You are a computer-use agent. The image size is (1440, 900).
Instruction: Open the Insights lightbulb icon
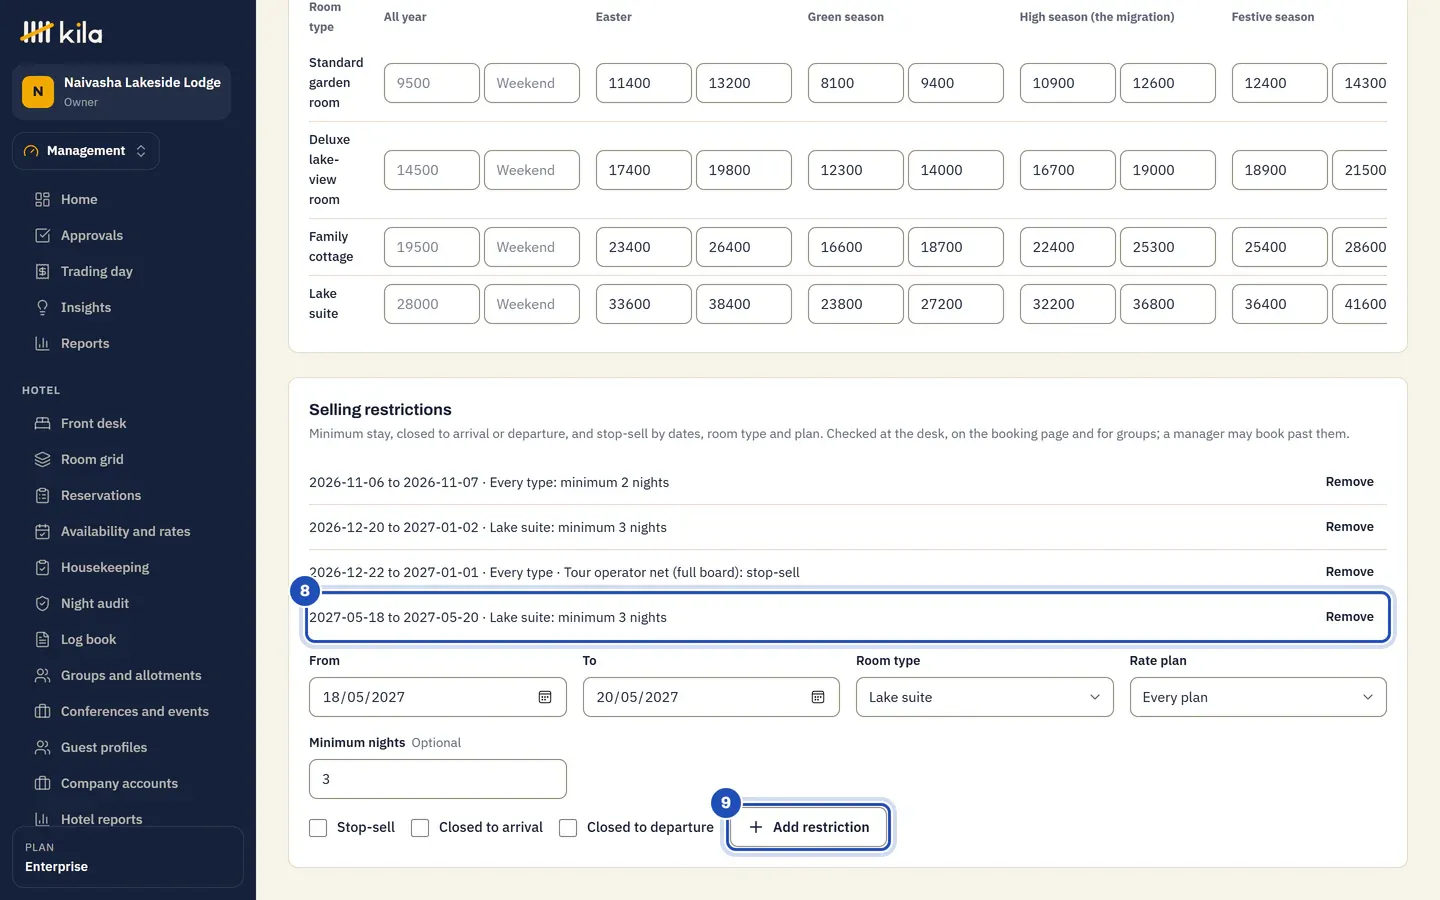[42, 308]
